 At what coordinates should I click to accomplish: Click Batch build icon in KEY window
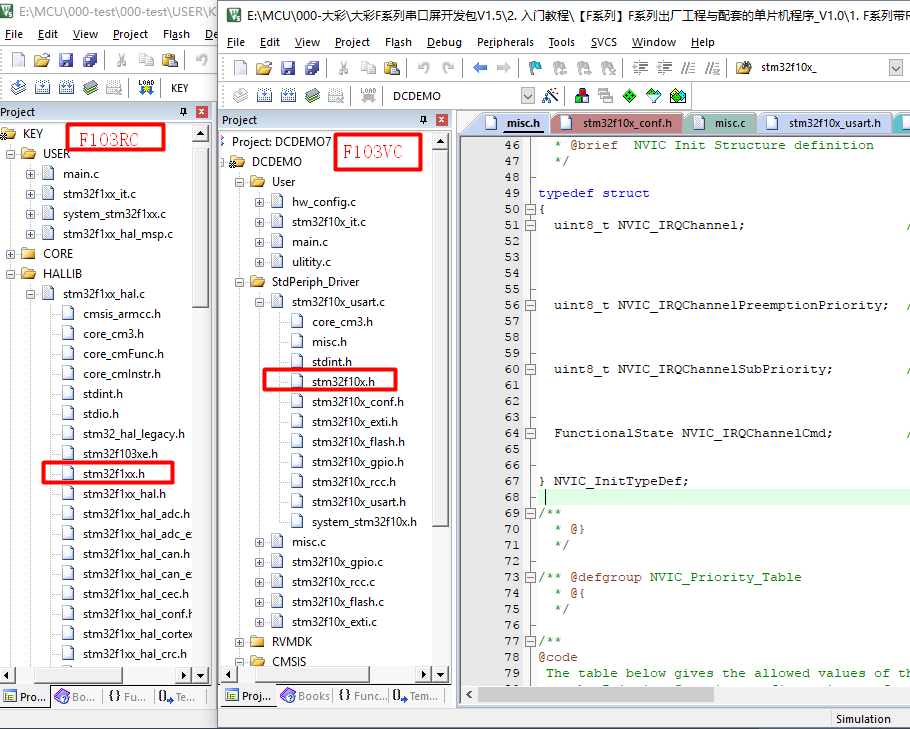(x=91, y=88)
